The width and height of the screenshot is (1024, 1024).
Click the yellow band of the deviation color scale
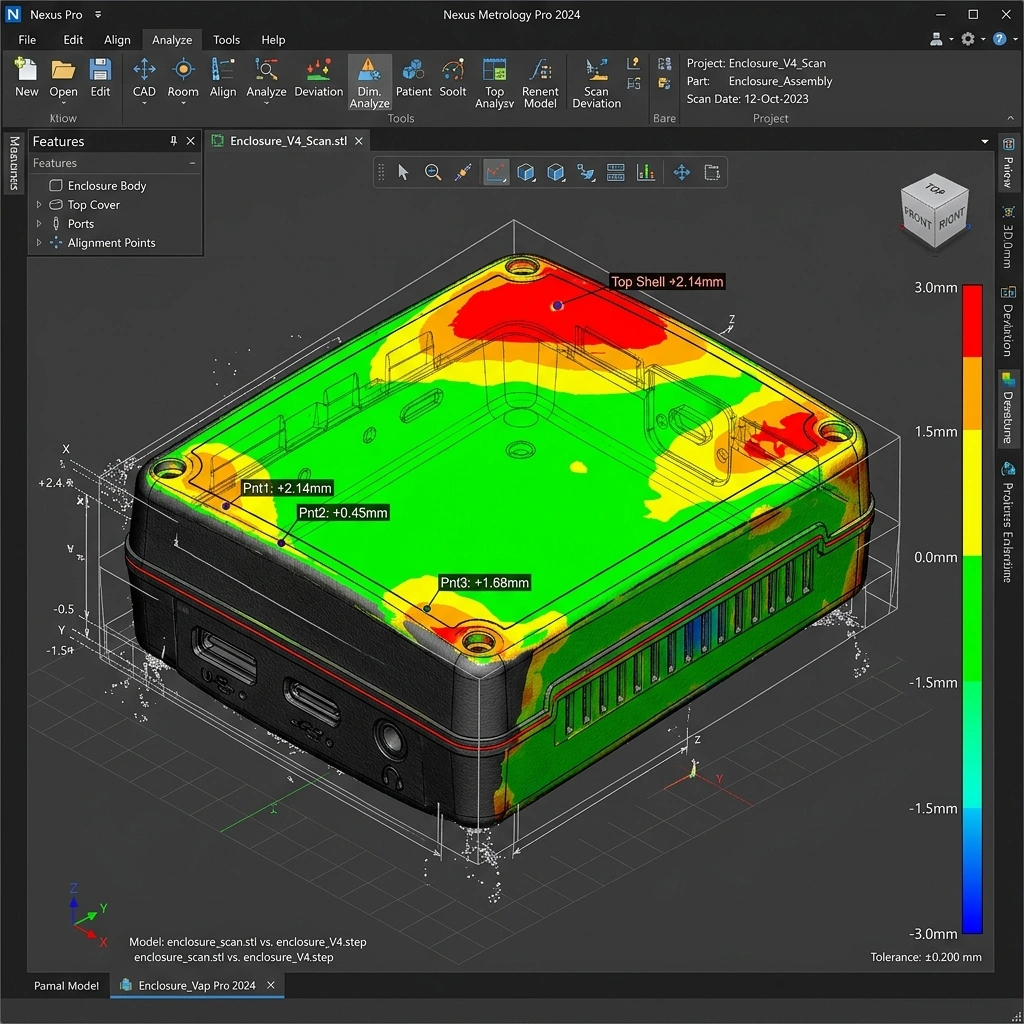coord(972,492)
